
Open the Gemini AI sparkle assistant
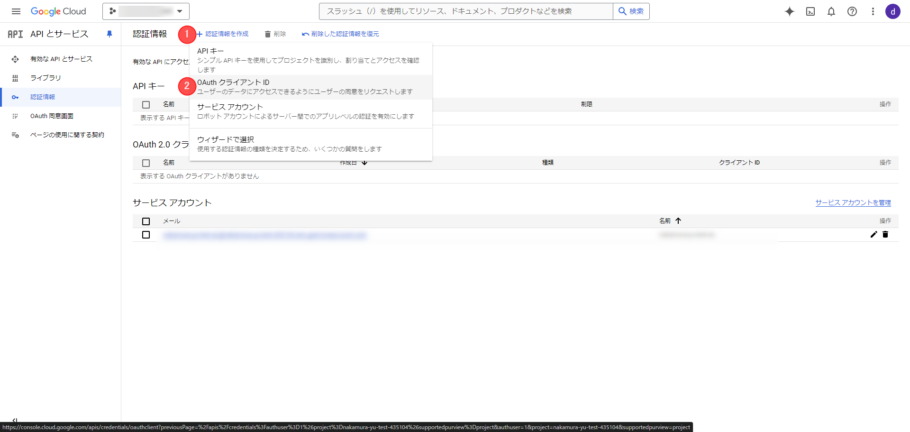click(x=789, y=11)
